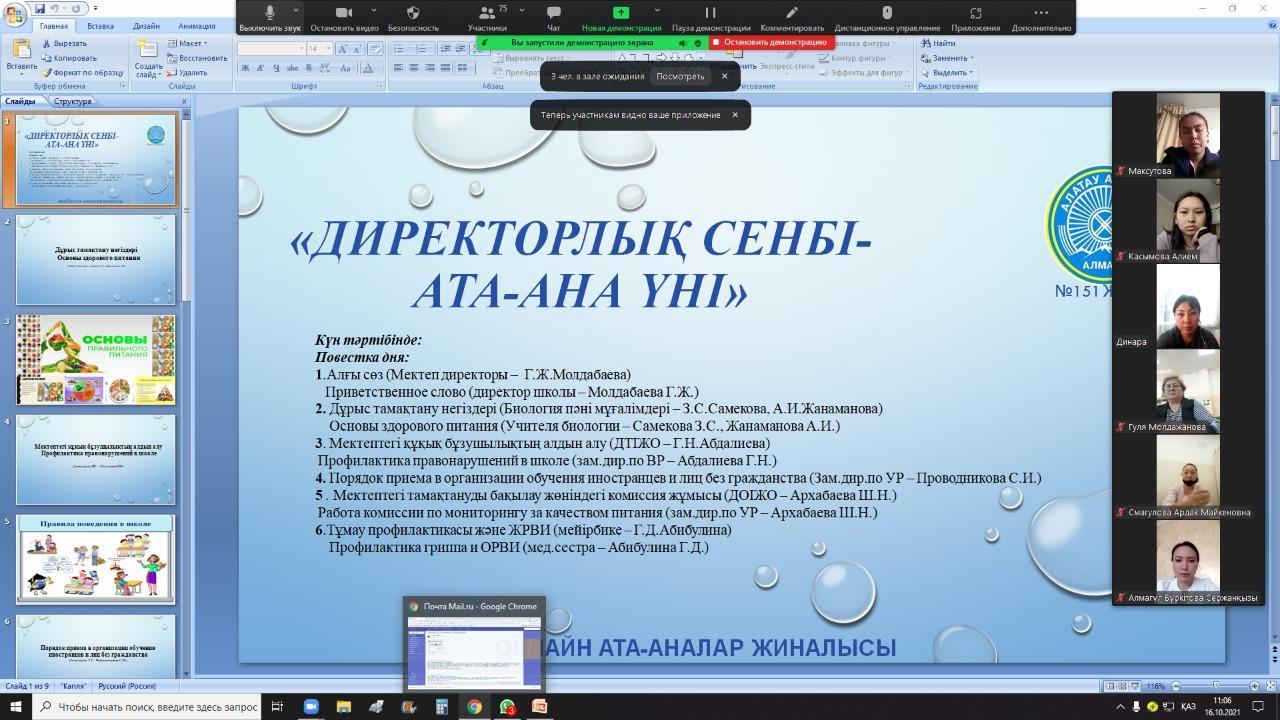
Task: Mute the microphone in Zoom toolbar
Action: 269,14
